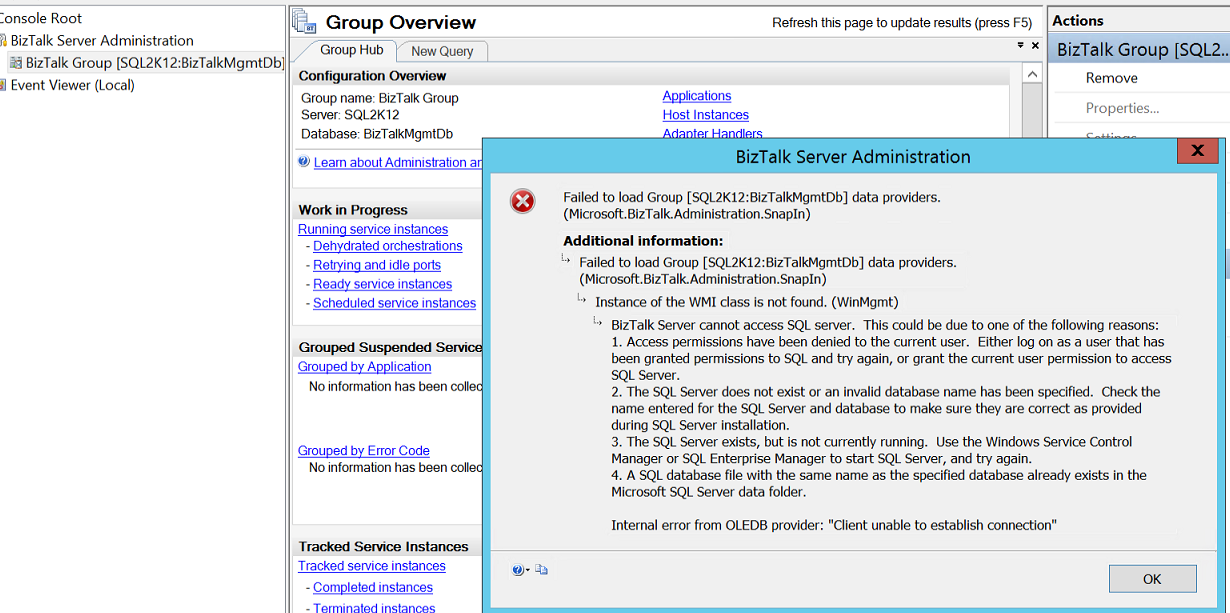Screen dimensions: 1230x613
Task: Click the Grouped Suspended Service section header
Action: click(x=390, y=347)
